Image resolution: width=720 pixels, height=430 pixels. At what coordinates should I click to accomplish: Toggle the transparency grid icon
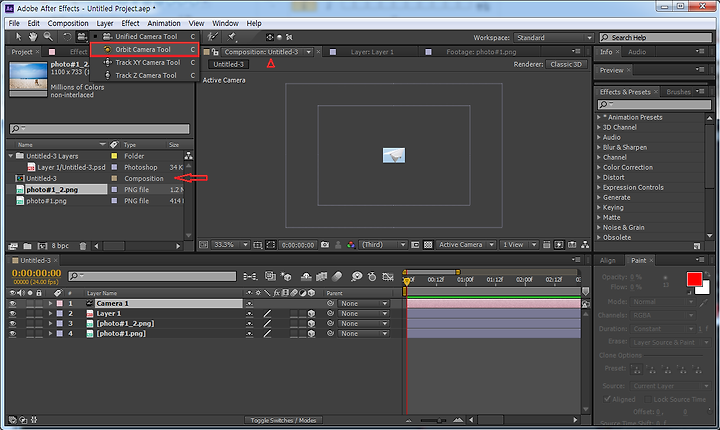pos(428,245)
